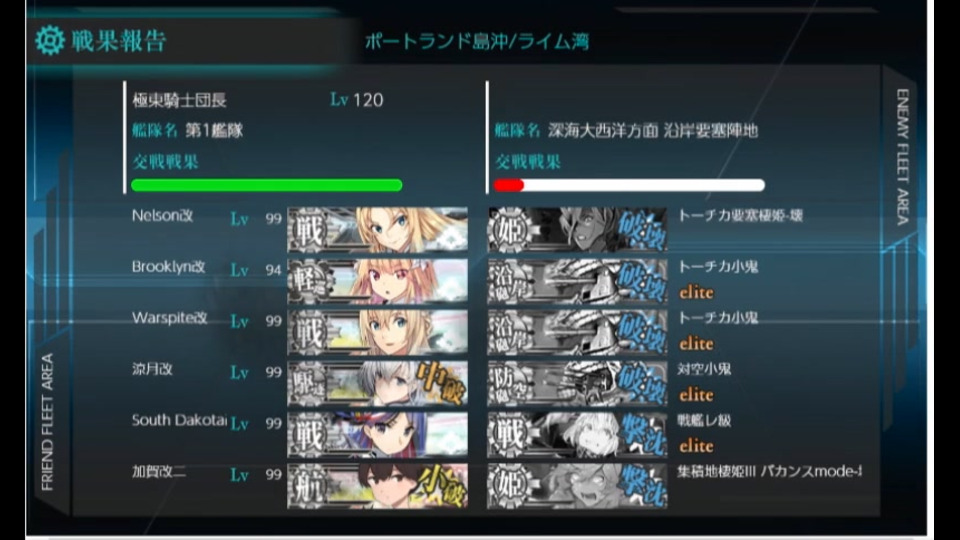Click admiral name 極東騎士団長

[179, 100]
